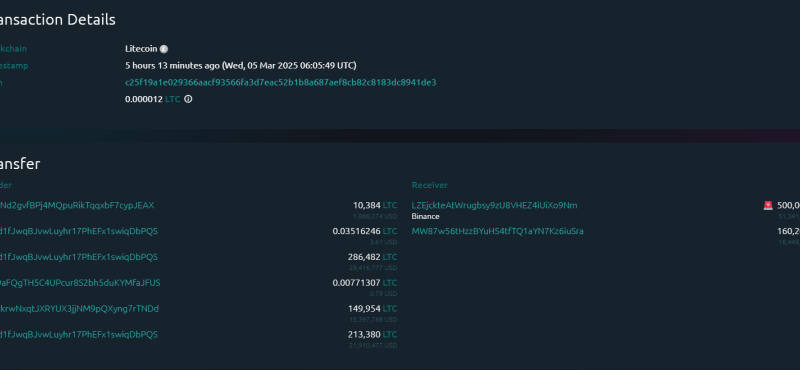This screenshot has height=370, width=800.
Task: Click the value 0.79 USD
Action: (x=384, y=294)
